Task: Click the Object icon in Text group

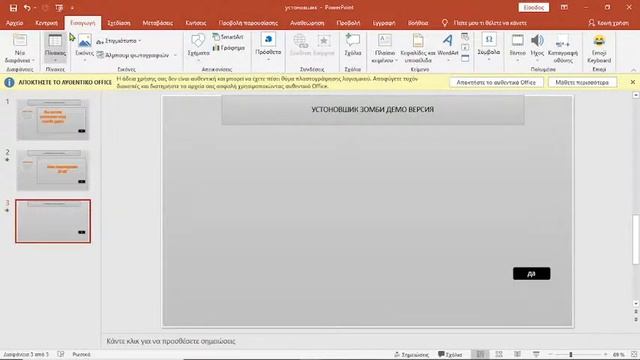Action: coord(465,58)
